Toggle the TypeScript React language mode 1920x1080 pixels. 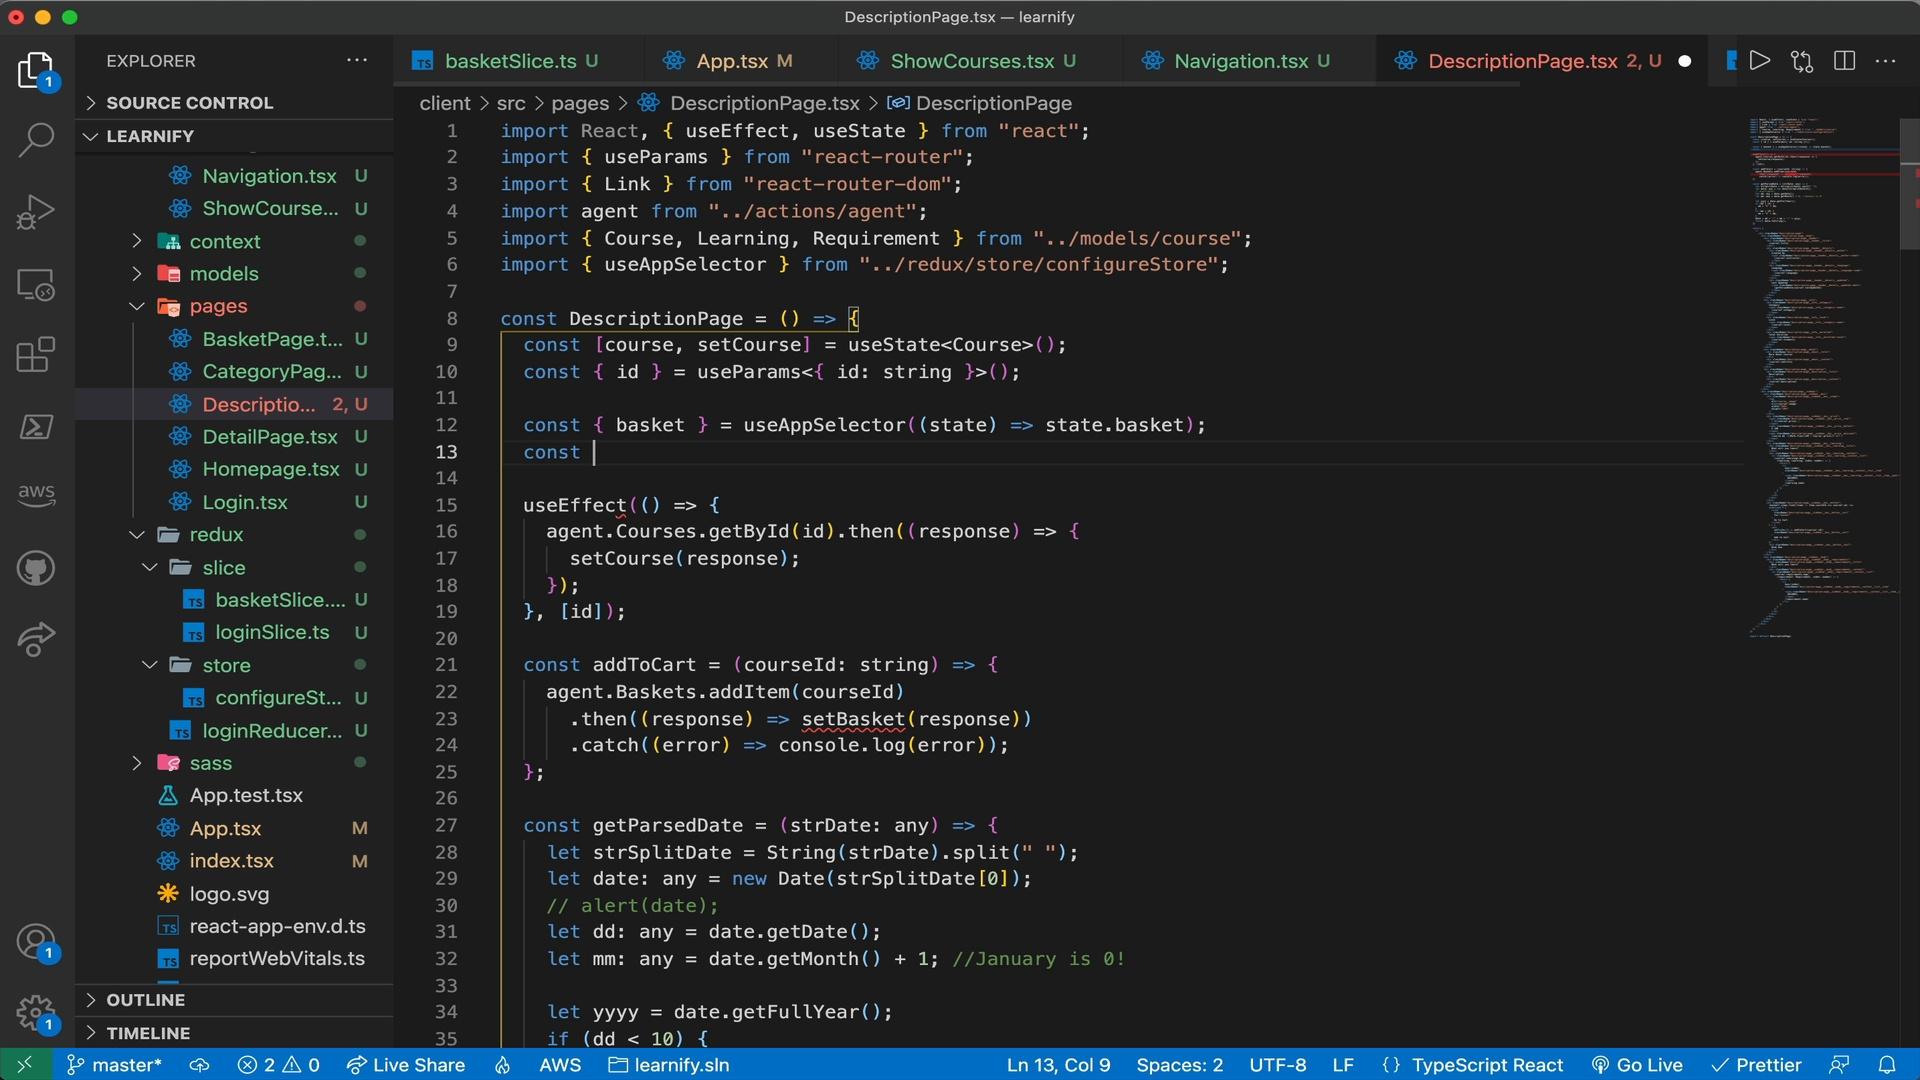[1487, 1064]
